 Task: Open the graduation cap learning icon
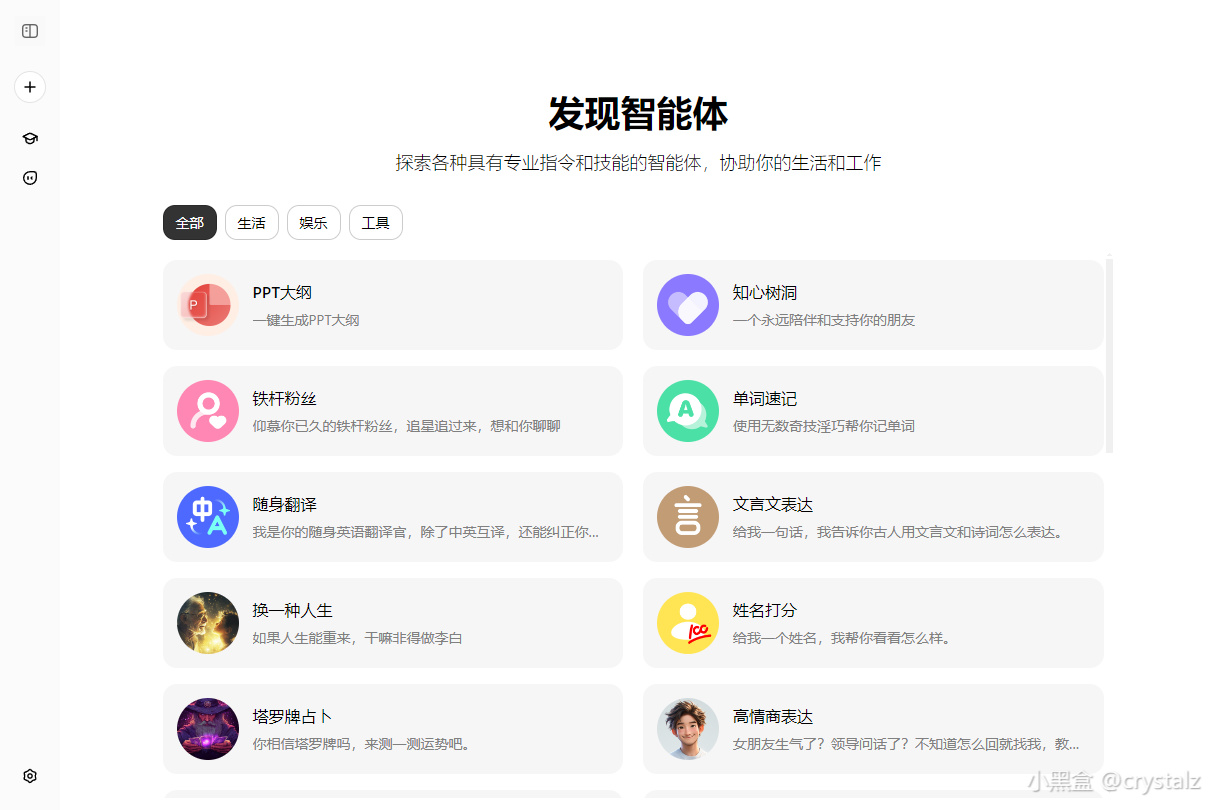(x=29, y=138)
